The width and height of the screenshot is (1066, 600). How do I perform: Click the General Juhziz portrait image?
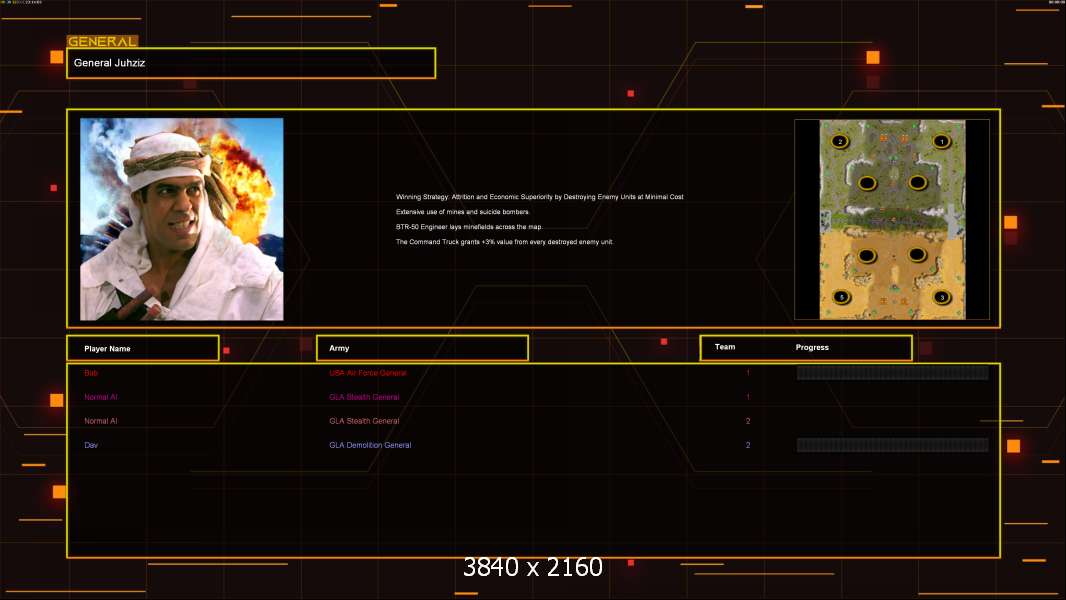(182, 219)
